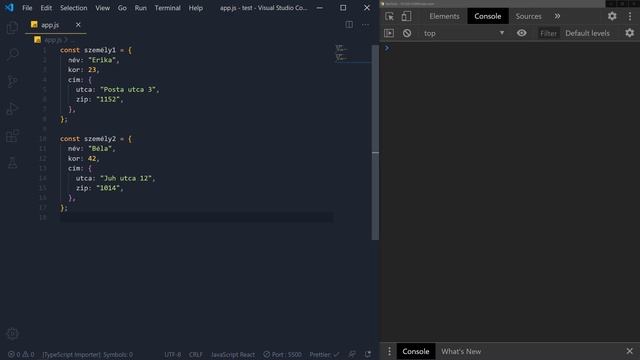Open DevTools settings gear
Image resolution: width=640 pixels, height=360 pixels.
(612, 16)
